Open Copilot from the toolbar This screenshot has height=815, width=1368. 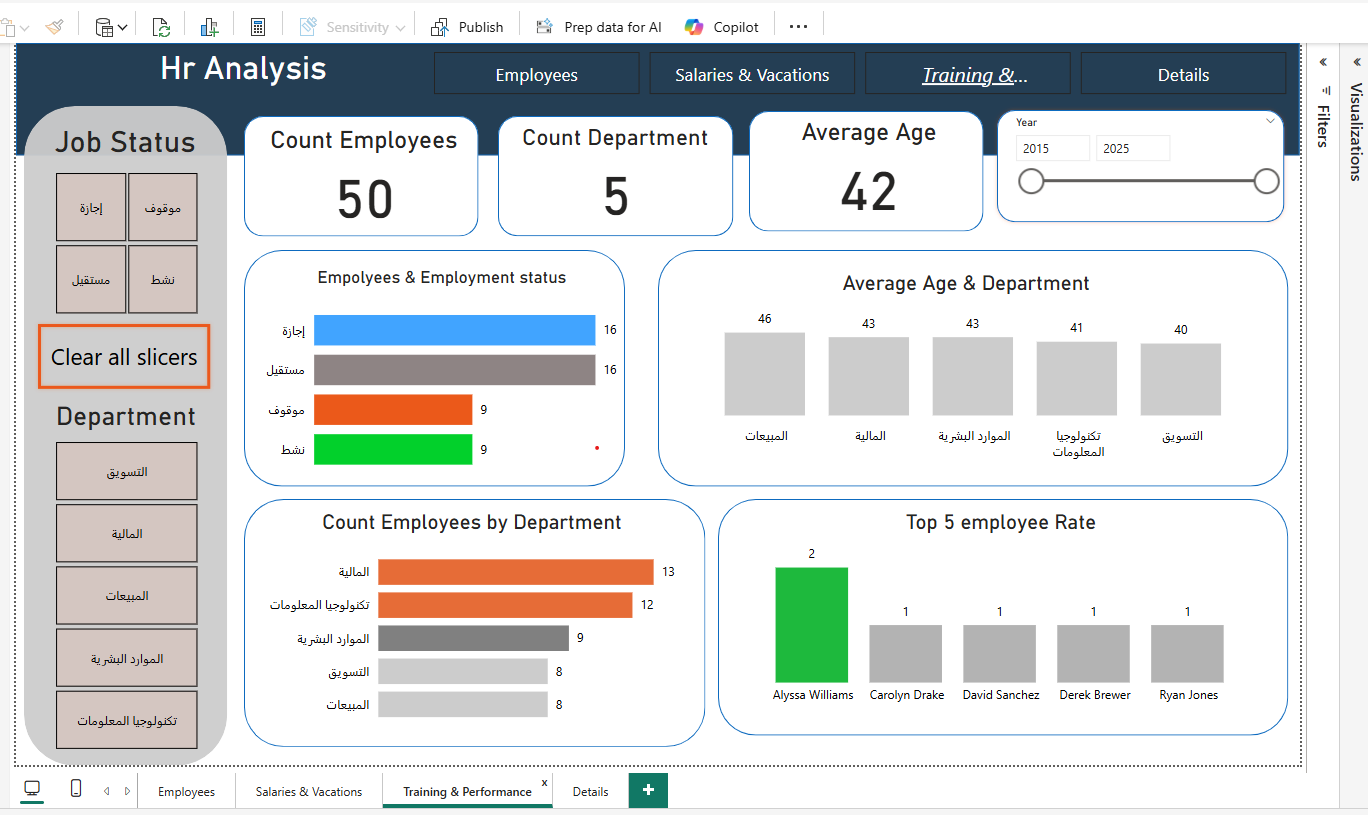pyautogui.click(x=722, y=27)
